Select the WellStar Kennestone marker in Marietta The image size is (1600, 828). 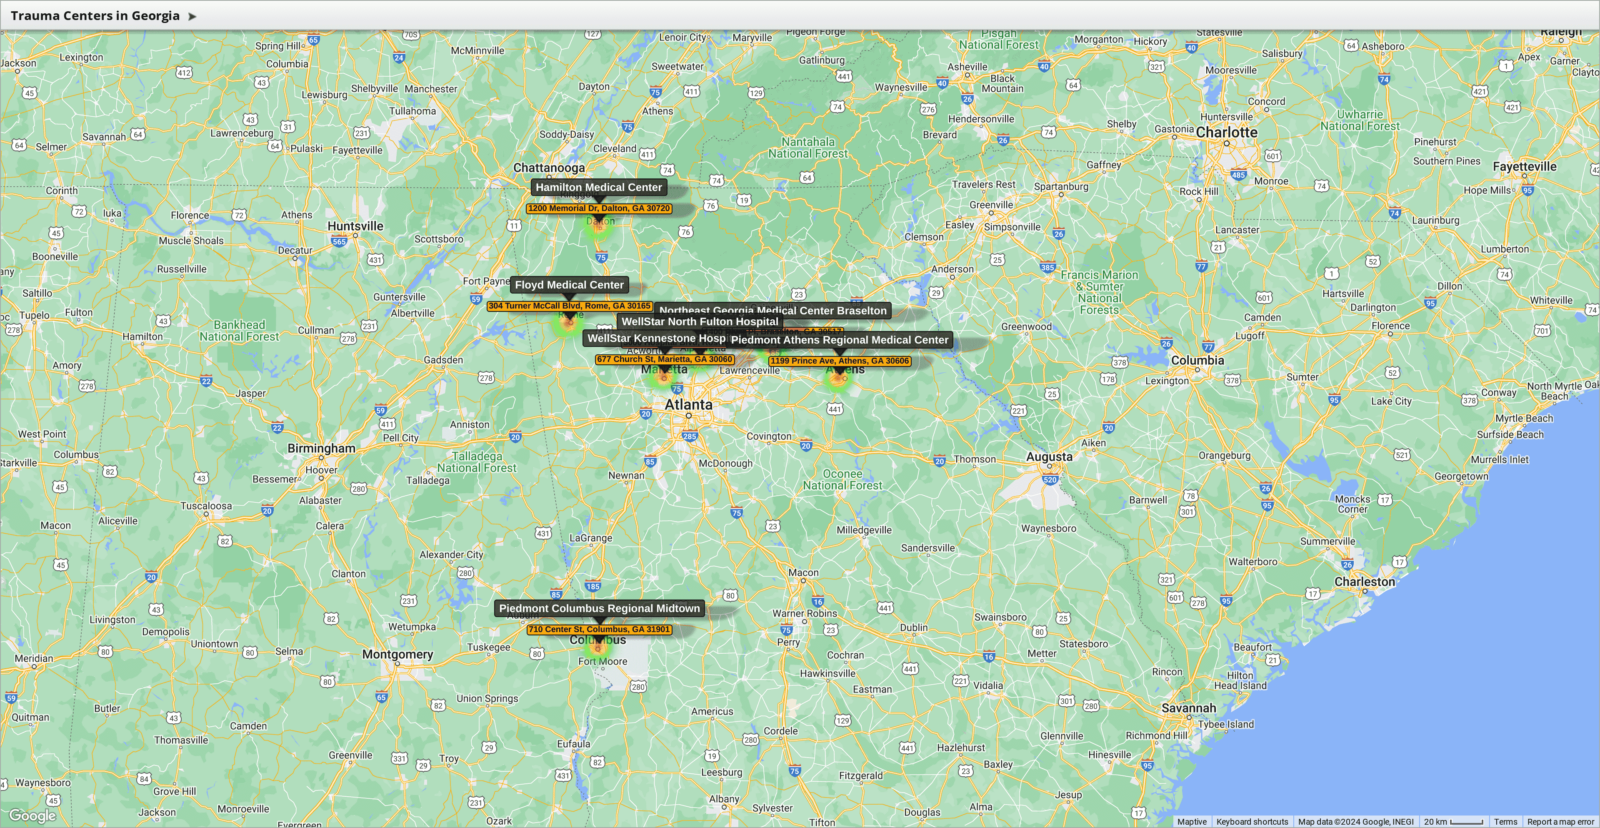point(662,376)
